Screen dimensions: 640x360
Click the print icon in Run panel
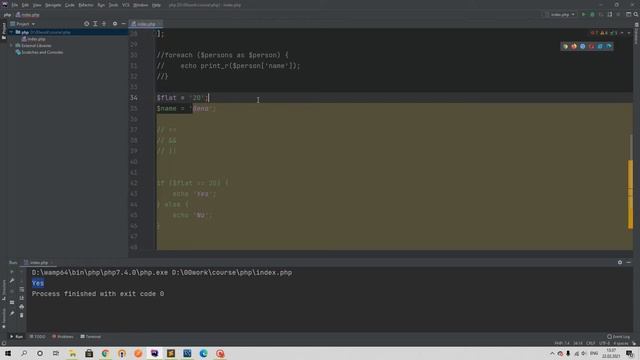(22, 307)
